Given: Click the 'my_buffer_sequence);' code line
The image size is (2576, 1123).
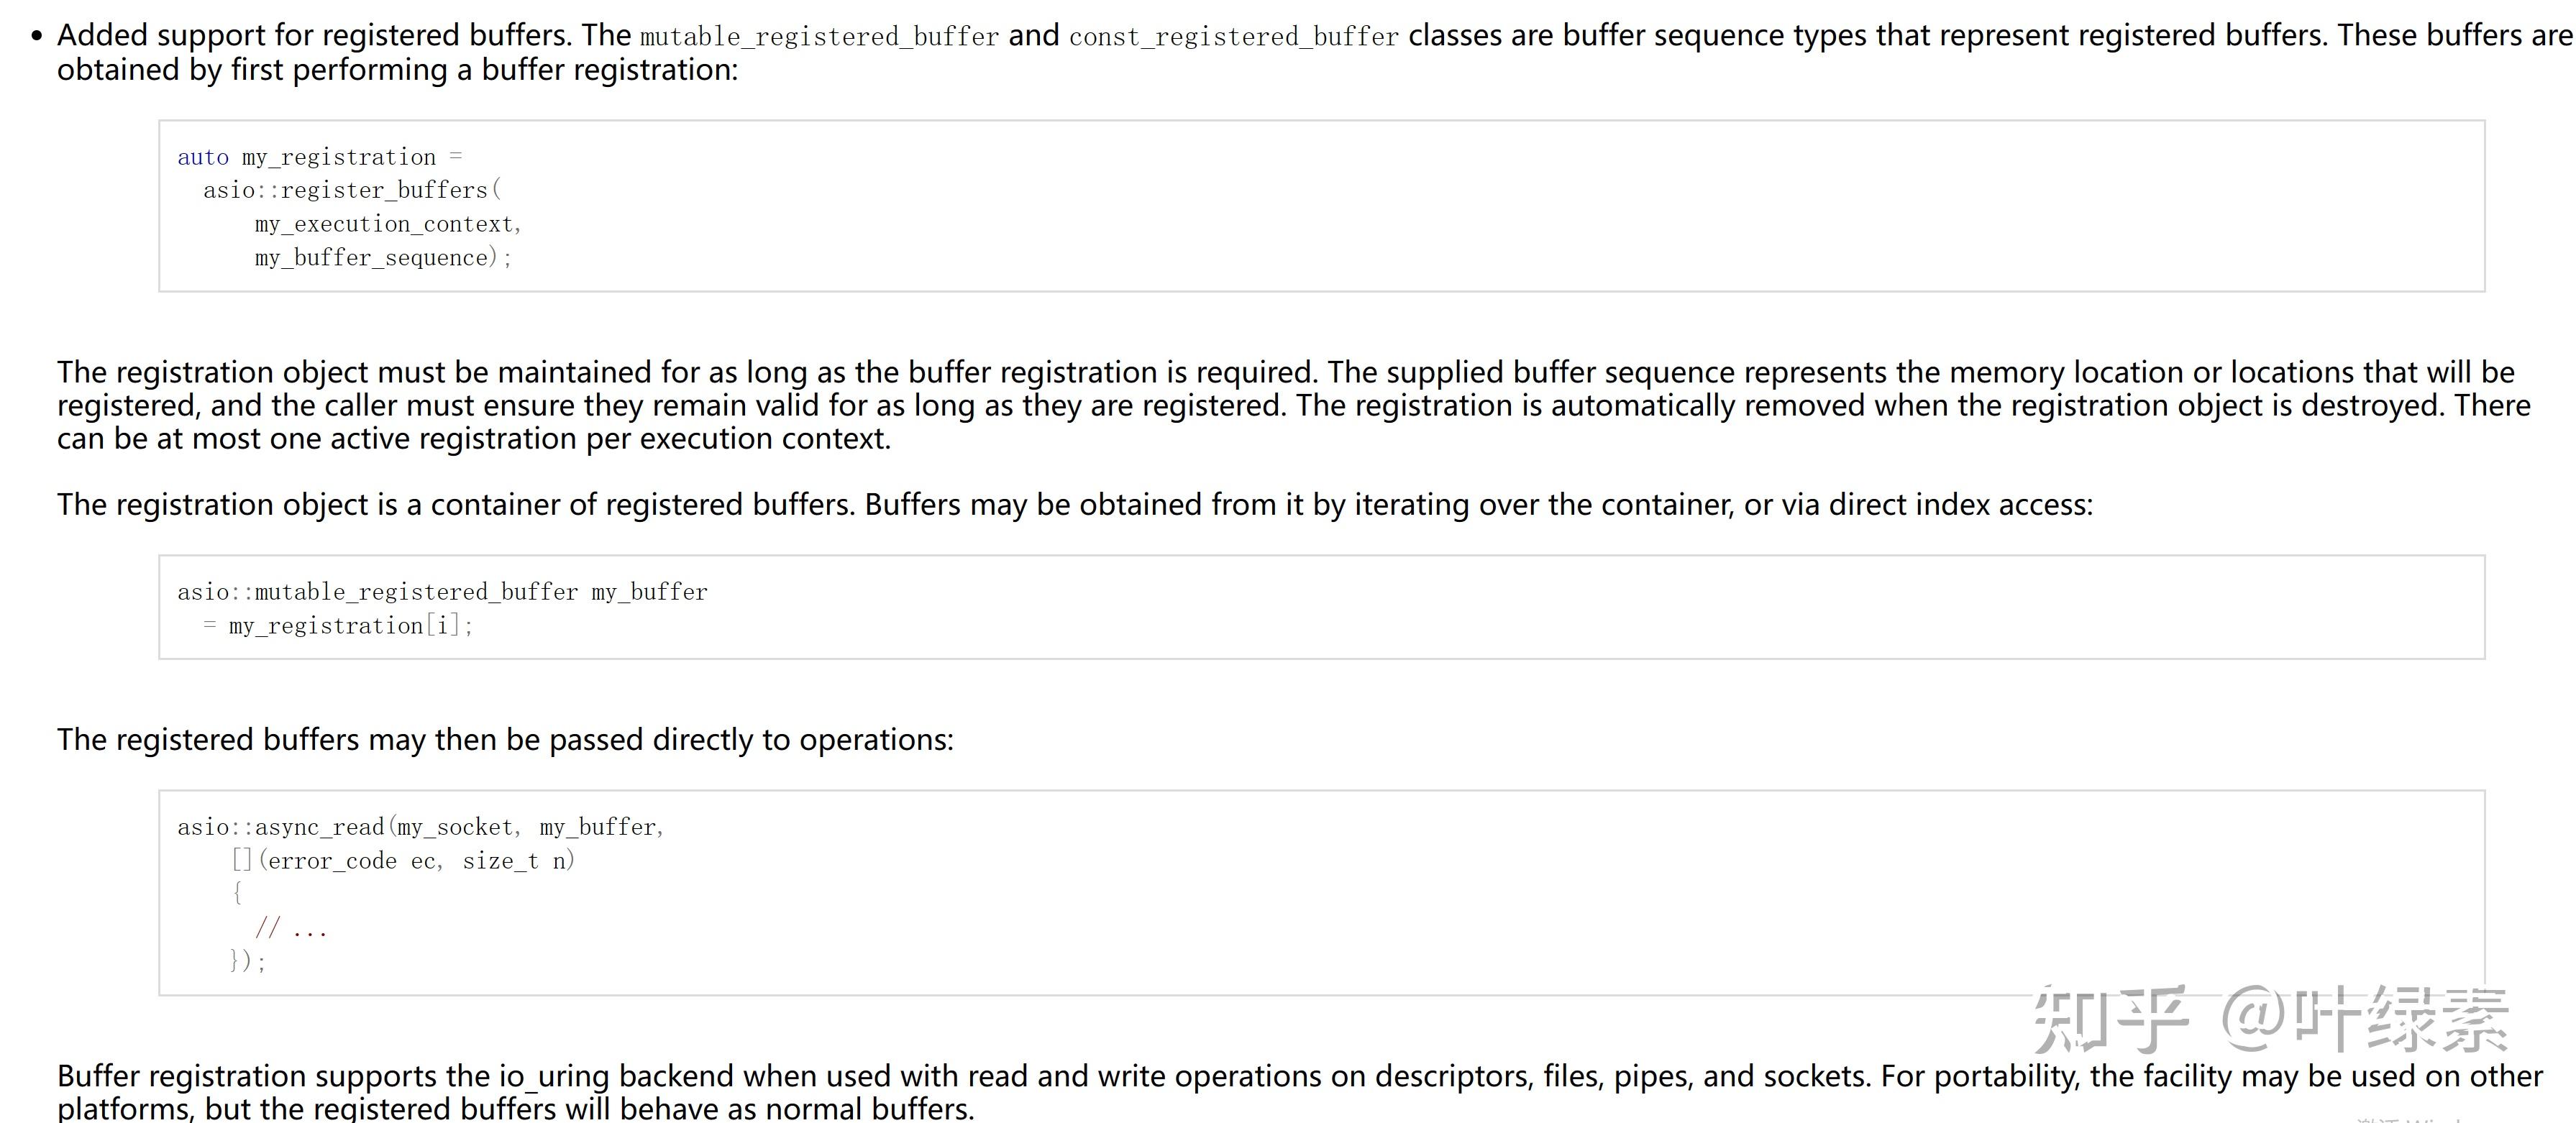Looking at the screenshot, I should tap(383, 258).
